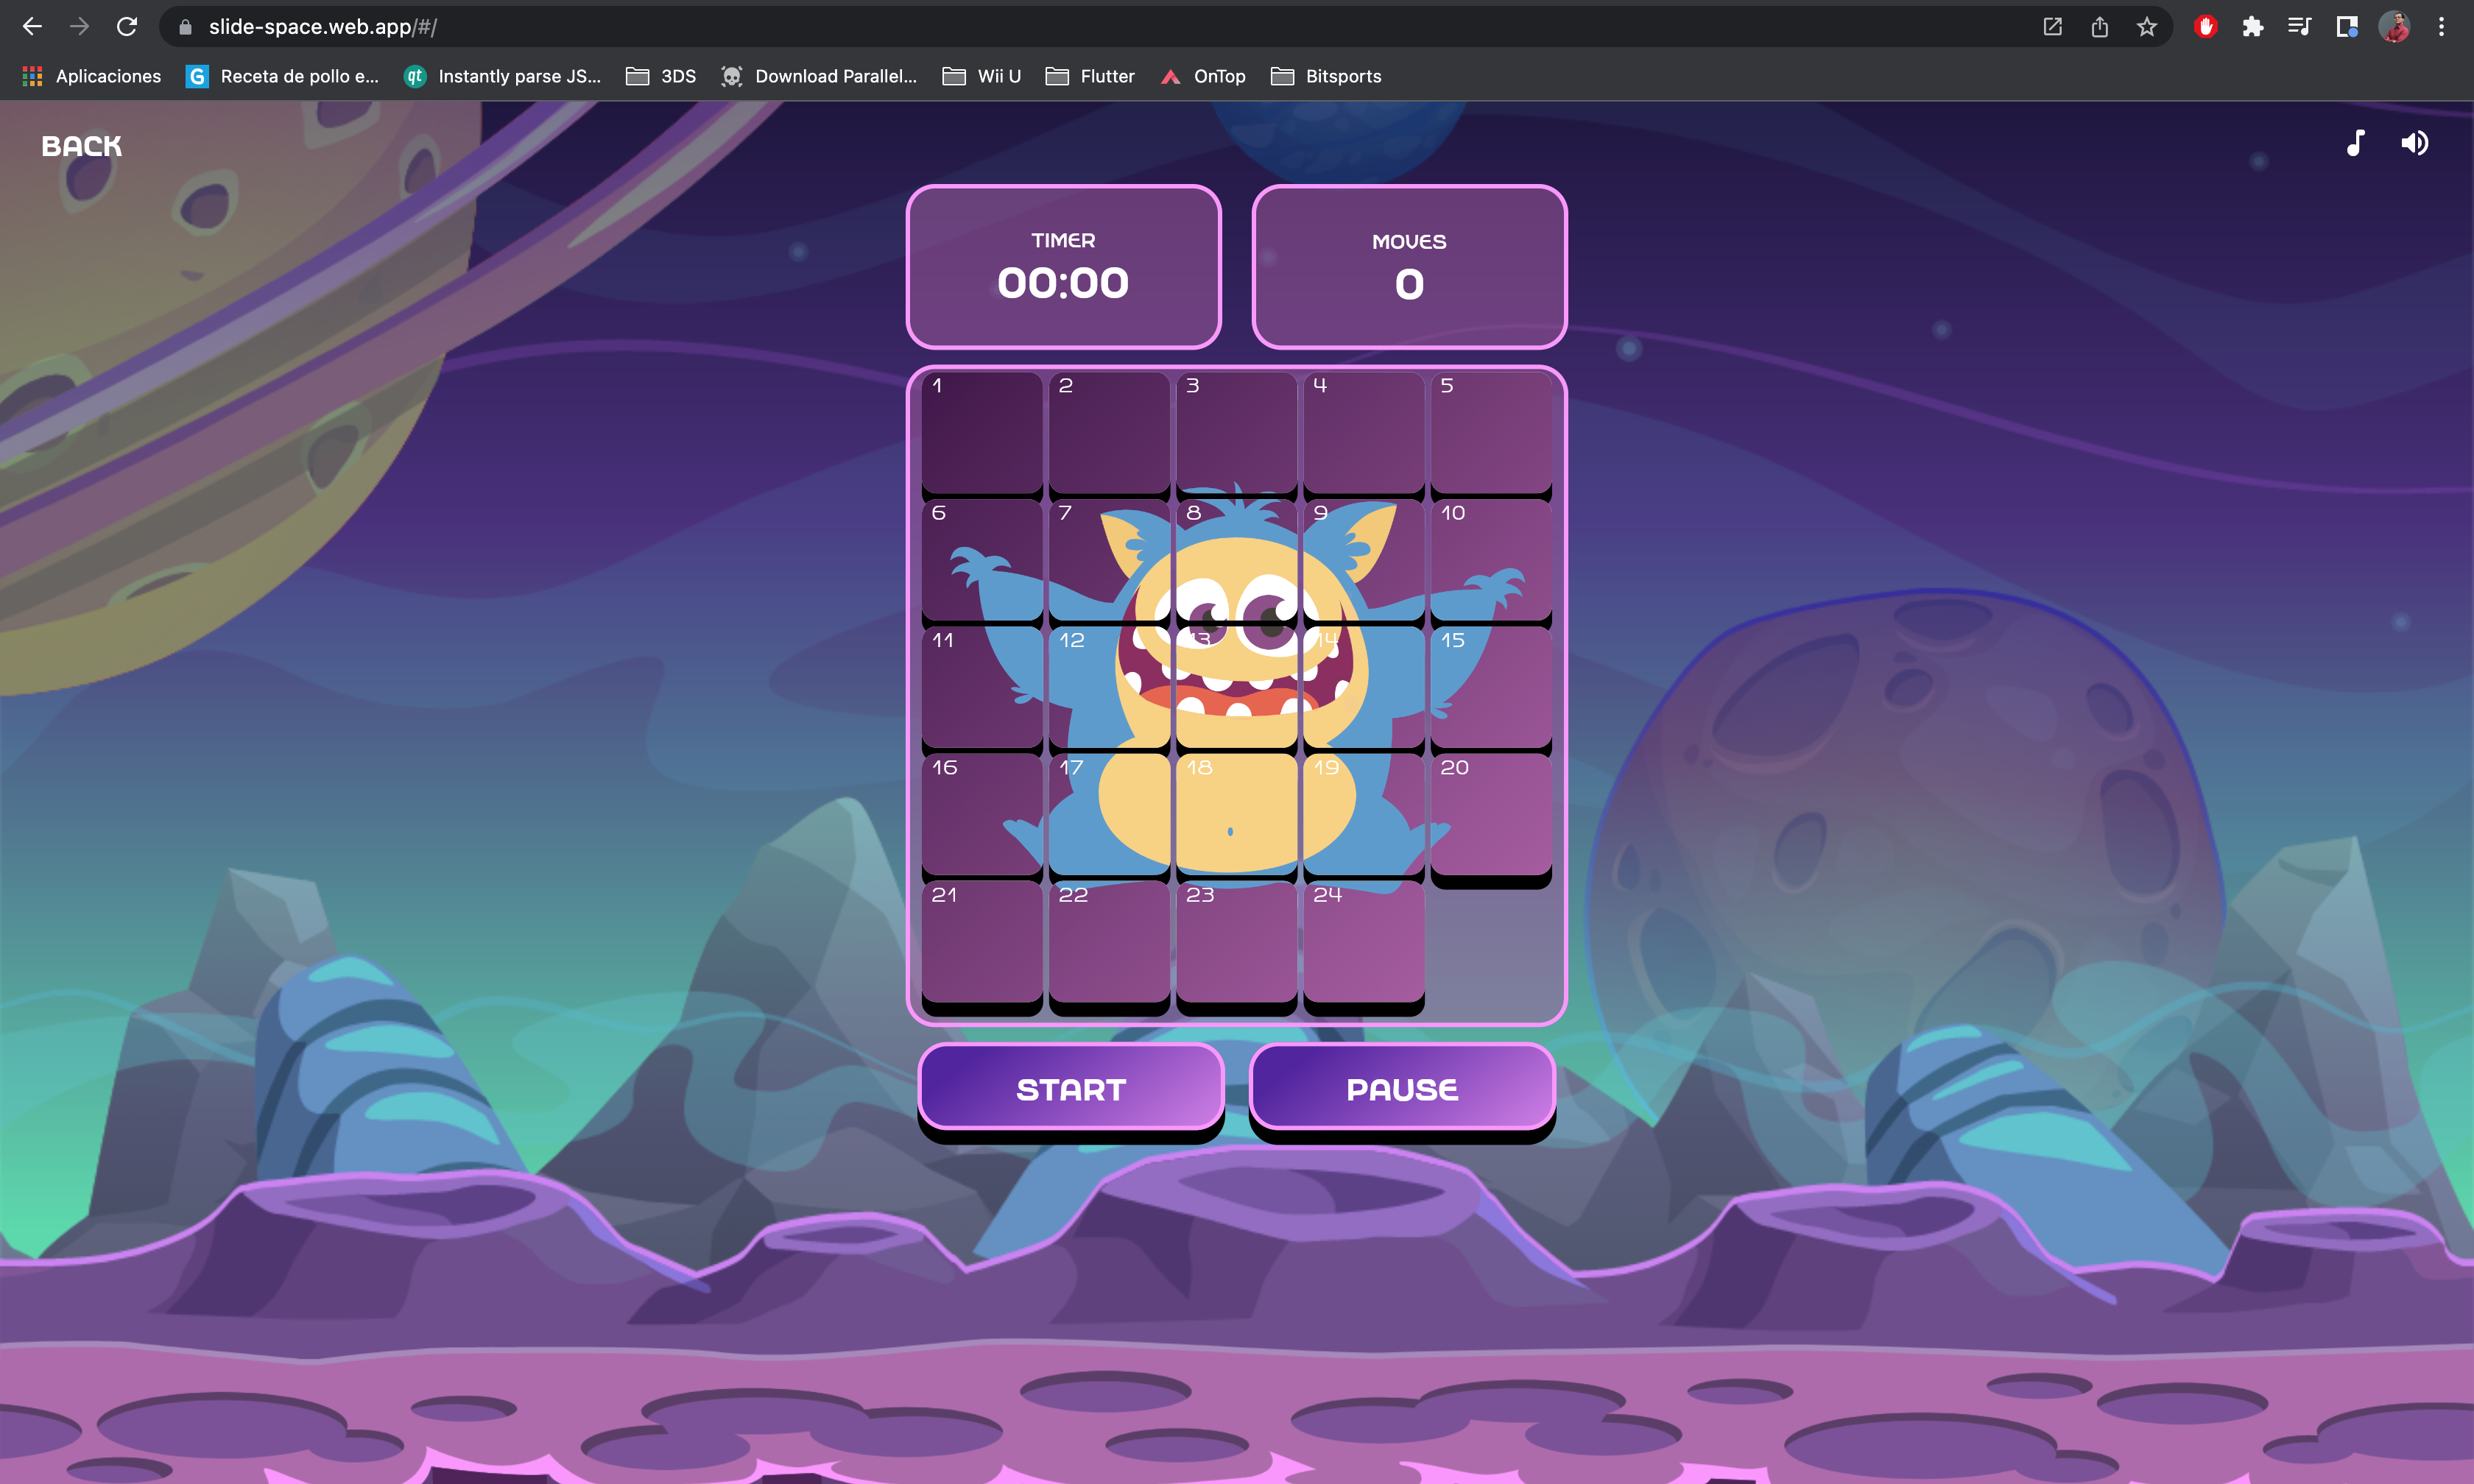Viewport: 2474px width, 1484px height.
Task: Click the BACK button
Action: coord(81,146)
